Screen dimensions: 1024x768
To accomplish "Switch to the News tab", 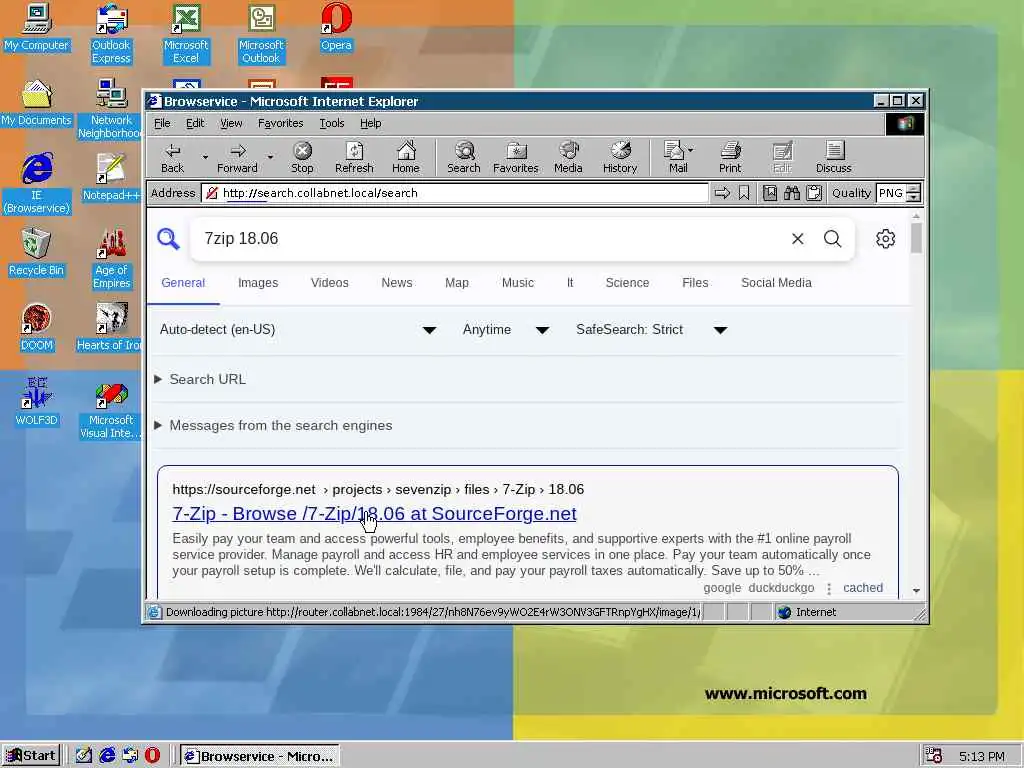I will pyautogui.click(x=396, y=283).
